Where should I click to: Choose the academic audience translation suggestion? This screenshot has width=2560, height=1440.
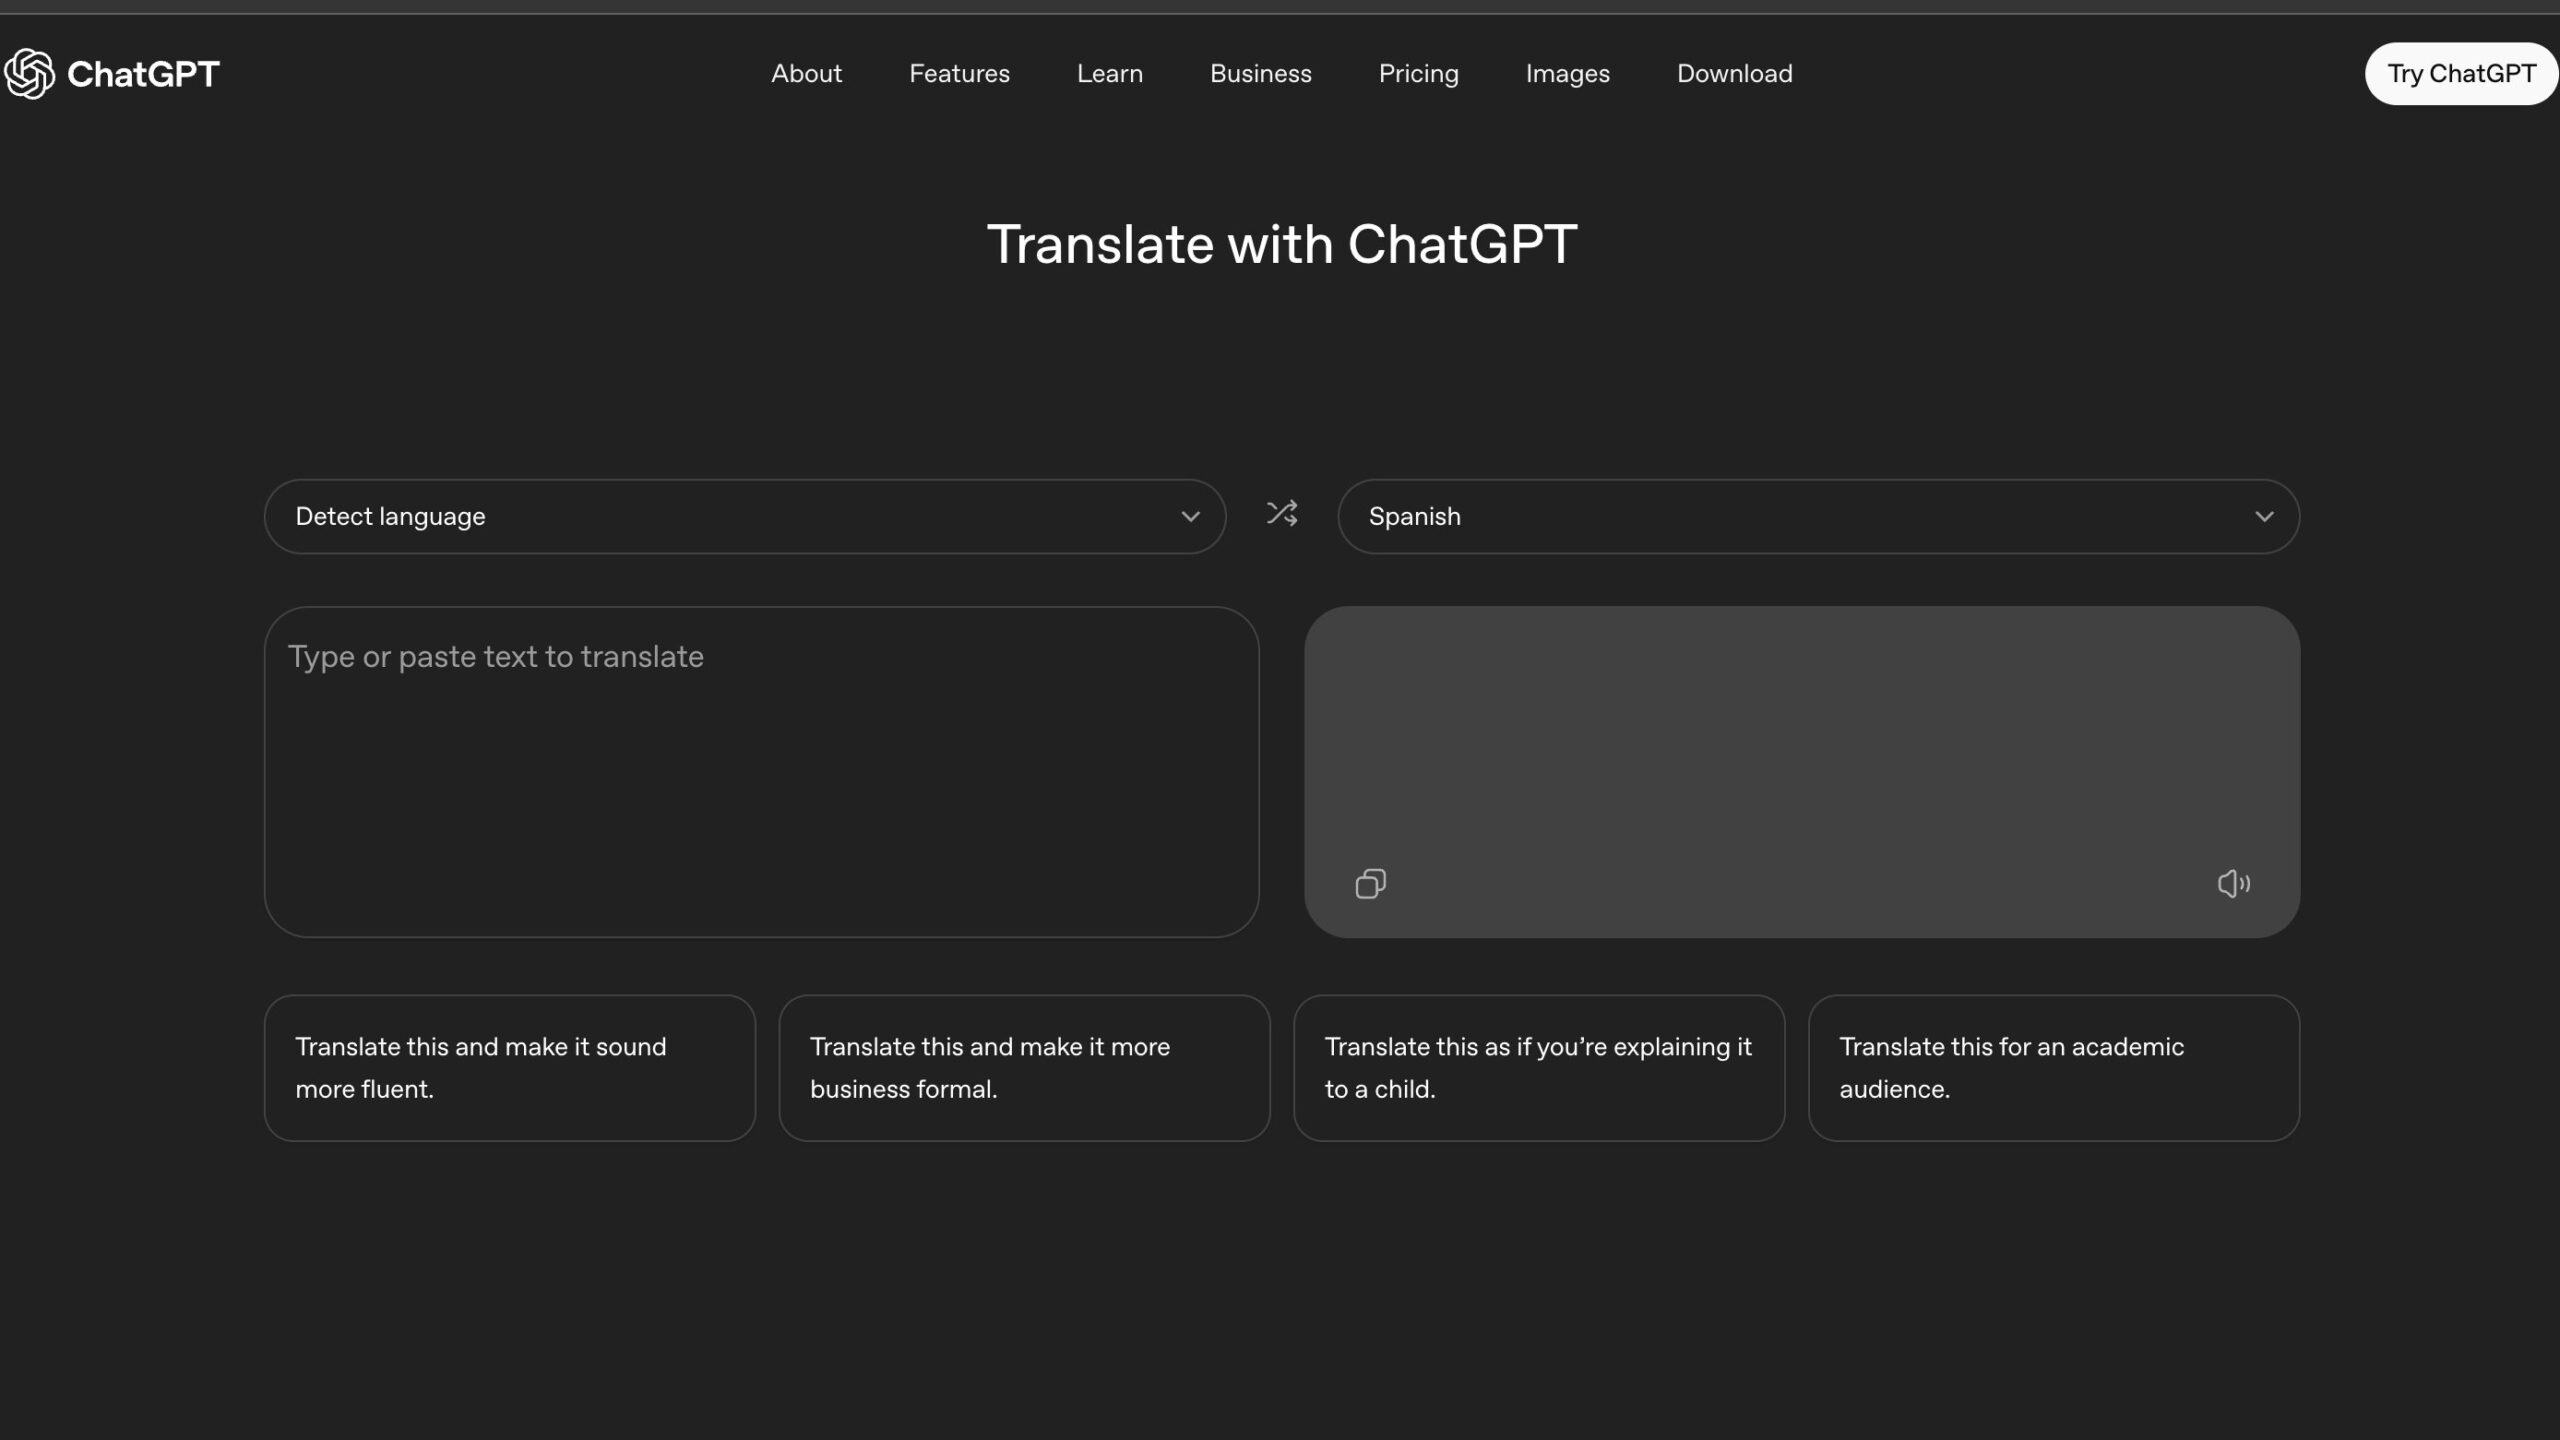pos(2053,1067)
